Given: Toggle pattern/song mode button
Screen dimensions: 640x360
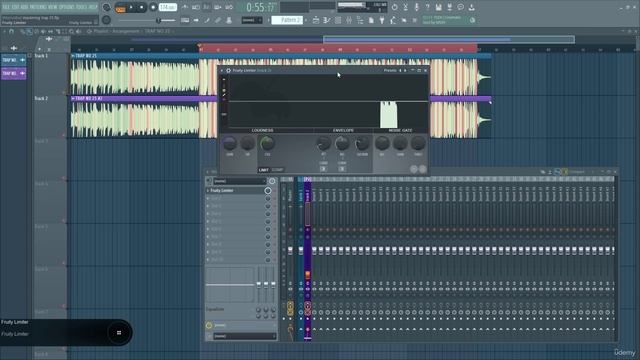Looking at the screenshot, I should pos(120,7).
